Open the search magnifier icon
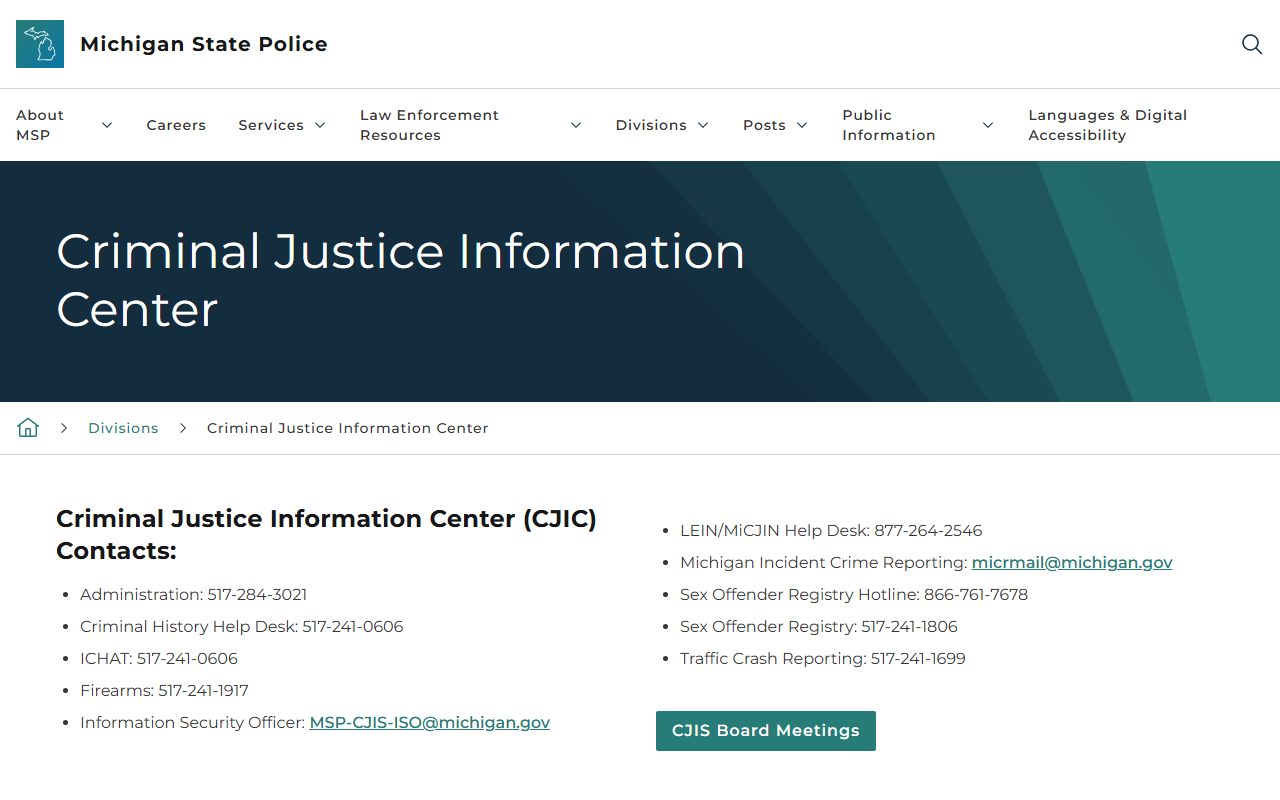 1252,44
